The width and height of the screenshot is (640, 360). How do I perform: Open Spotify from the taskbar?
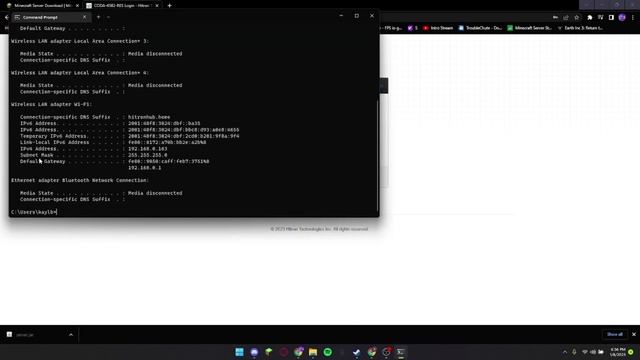328,352
